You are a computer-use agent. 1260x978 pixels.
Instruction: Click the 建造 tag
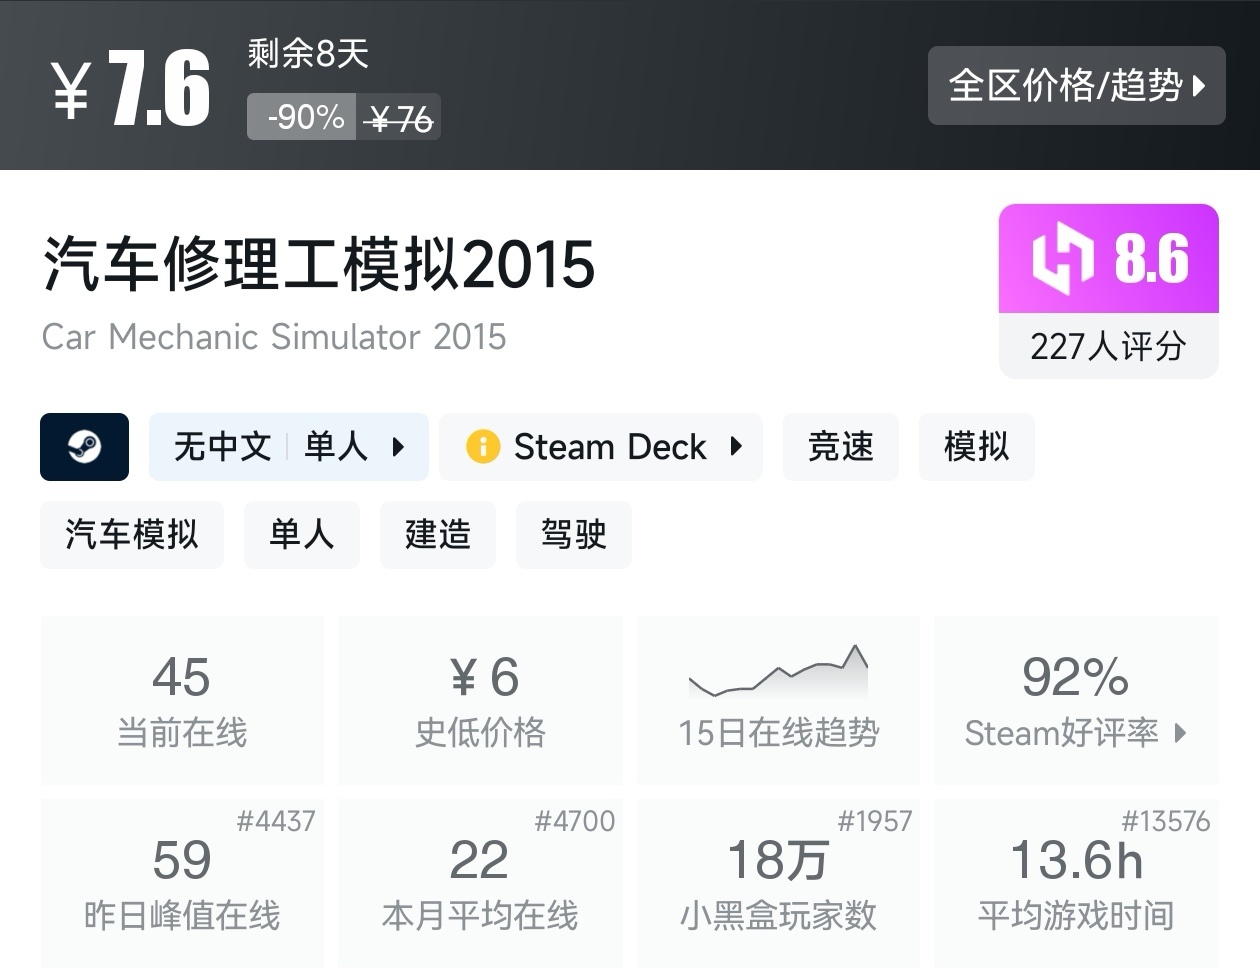[x=437, y=535]
